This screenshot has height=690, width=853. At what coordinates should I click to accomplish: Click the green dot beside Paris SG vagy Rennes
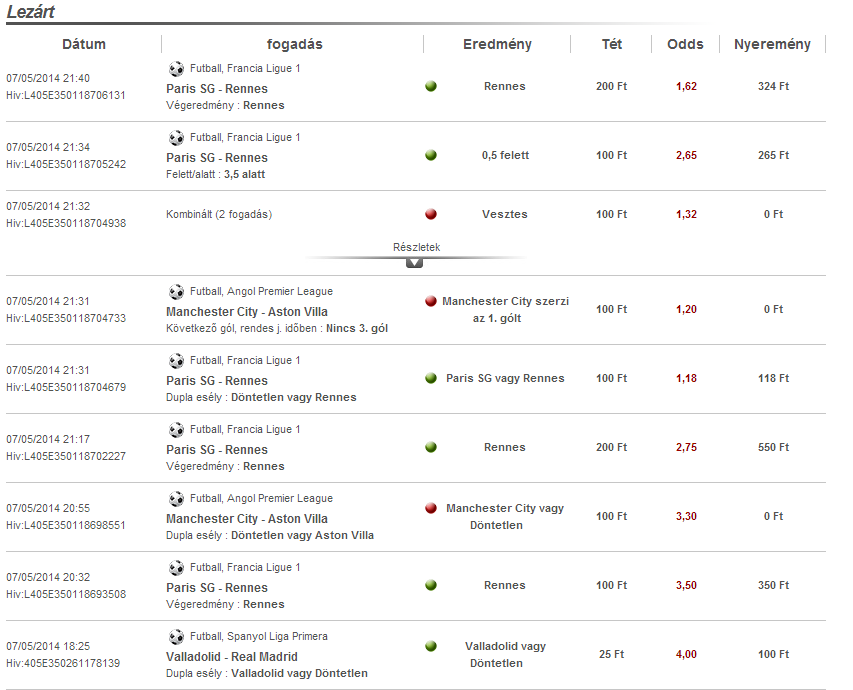[x=431, y=378]
